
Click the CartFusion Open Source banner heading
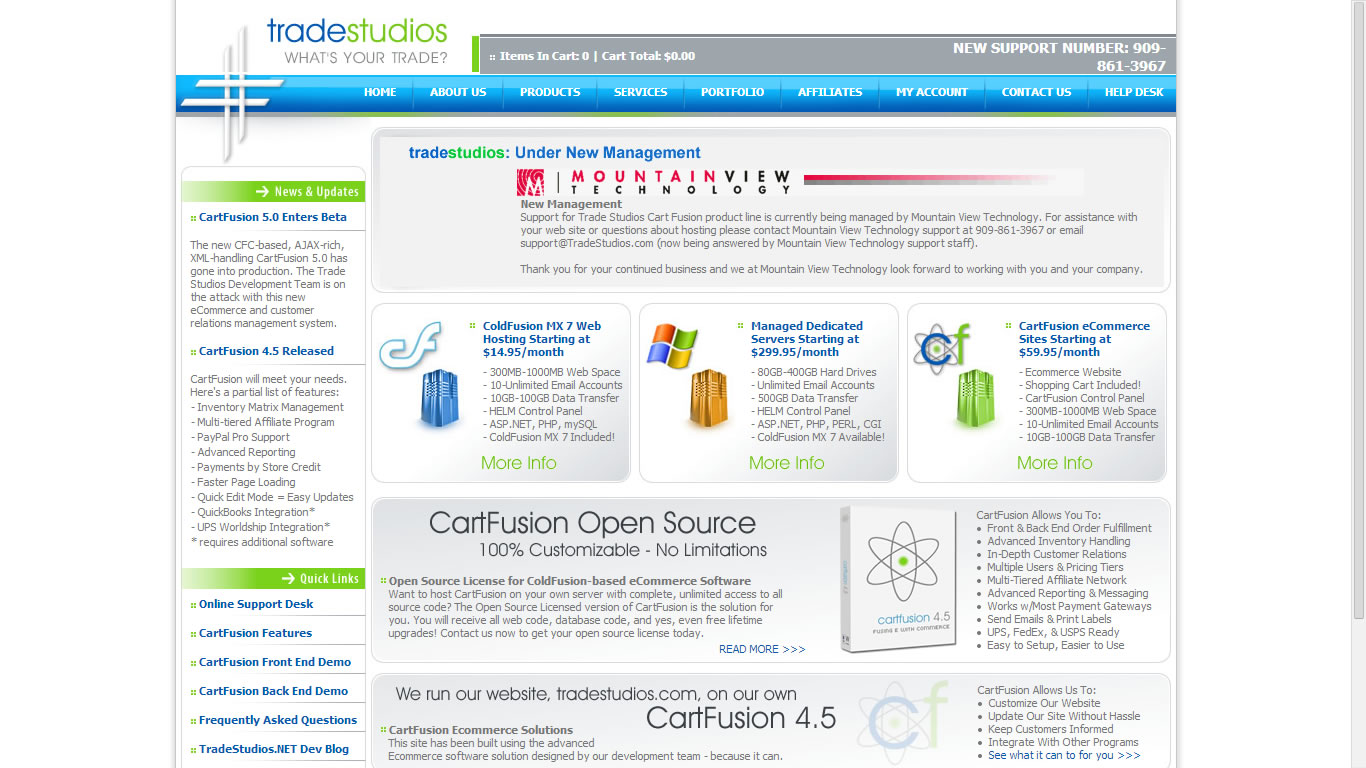click(x=593, y=523)
